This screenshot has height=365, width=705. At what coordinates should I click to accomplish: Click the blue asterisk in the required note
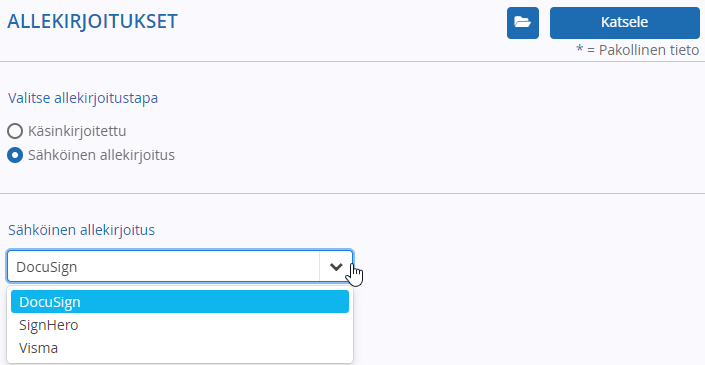tap(580, 49)
